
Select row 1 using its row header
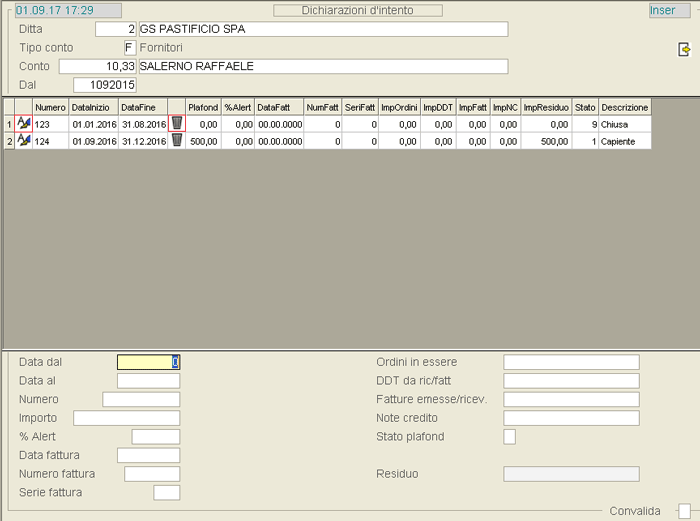9,124
